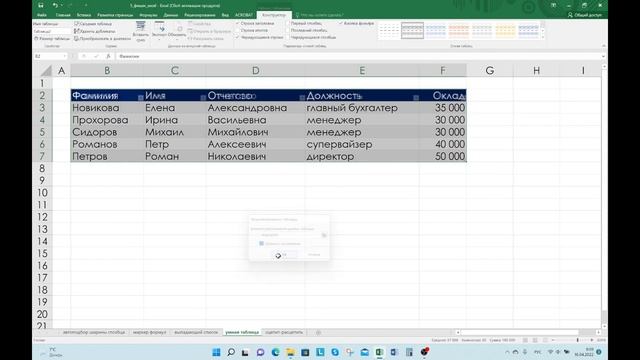The width and height of the screenshot is (640, 360).
Task: Apply the orange table style
Action: coord(459,31)
